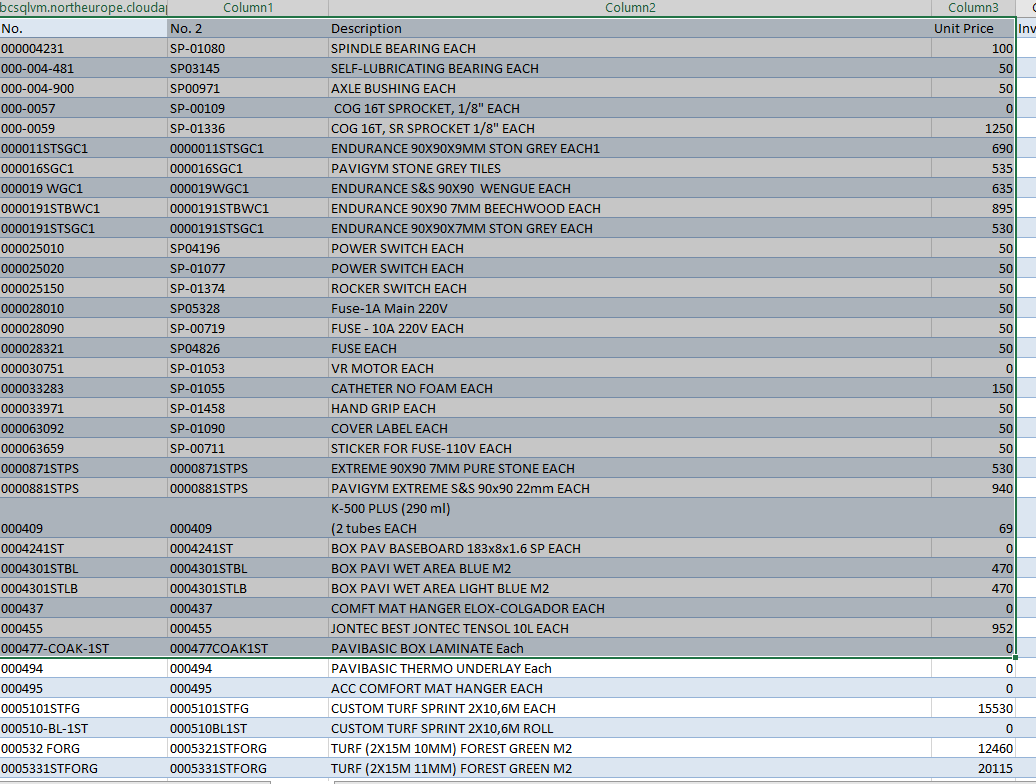Select 'PAVIGYM STONE GREY TILES' cell
The image size is (1036, 784).
630,168
